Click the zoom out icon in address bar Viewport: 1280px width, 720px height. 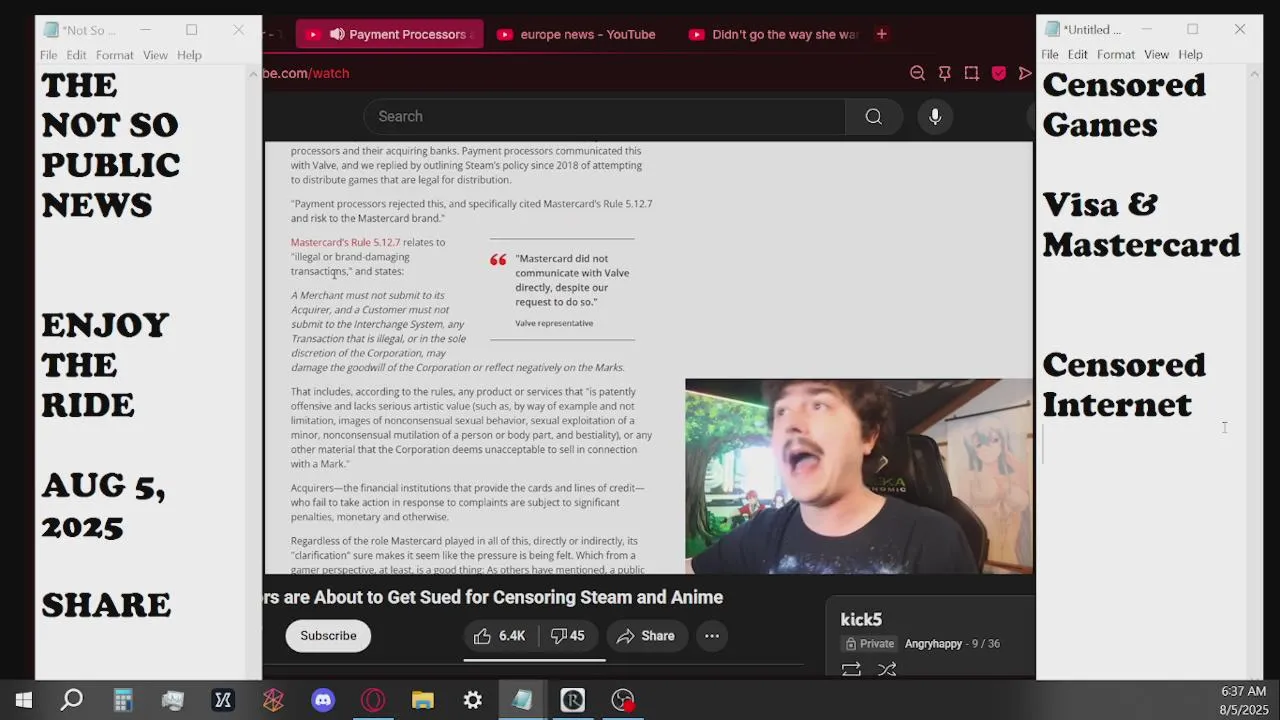point(917,73)
